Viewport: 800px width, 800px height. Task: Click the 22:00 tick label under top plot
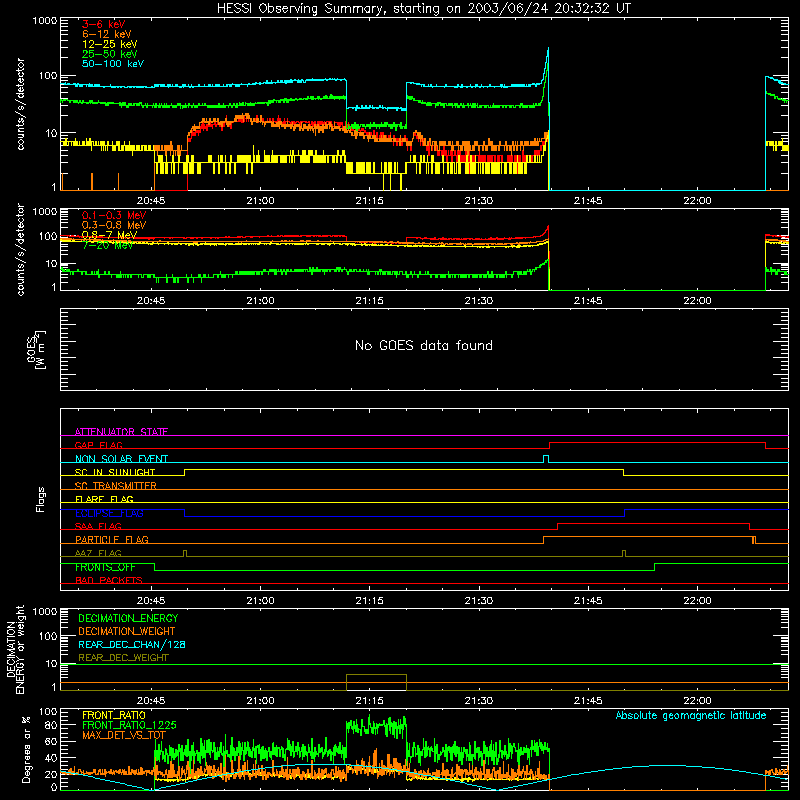[x=696, y=201]
